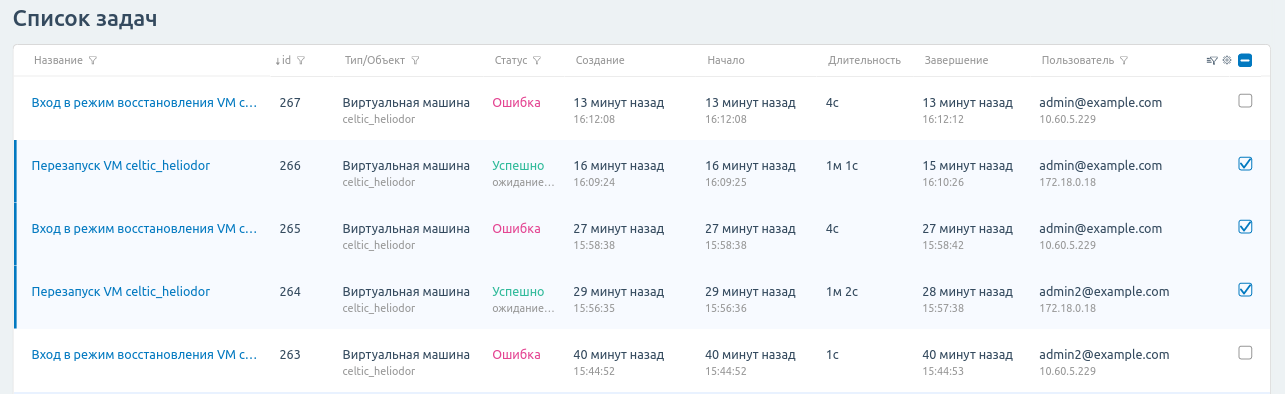1285x394 pixels.
Task: Click admin2@example.com in row 264
Action: (x=1104, y=292)
